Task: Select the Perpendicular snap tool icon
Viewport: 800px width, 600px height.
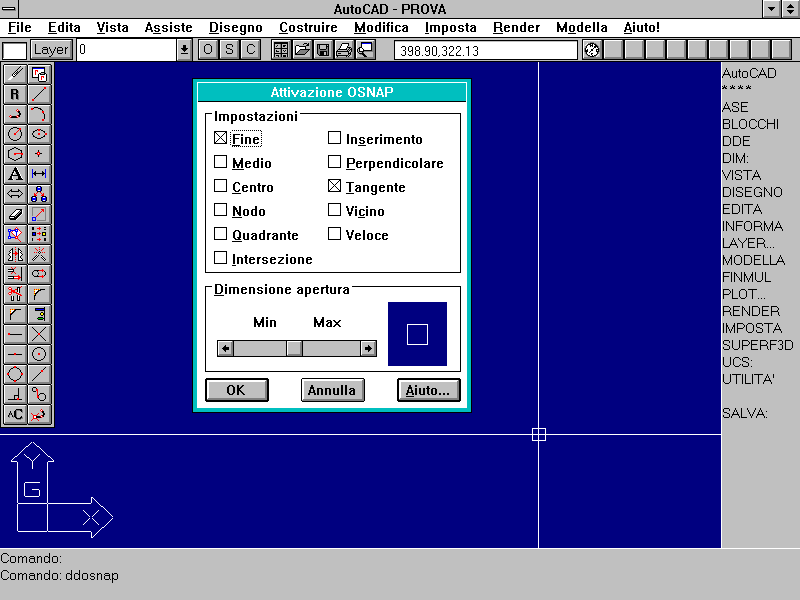Action: (x=15, y=394)
